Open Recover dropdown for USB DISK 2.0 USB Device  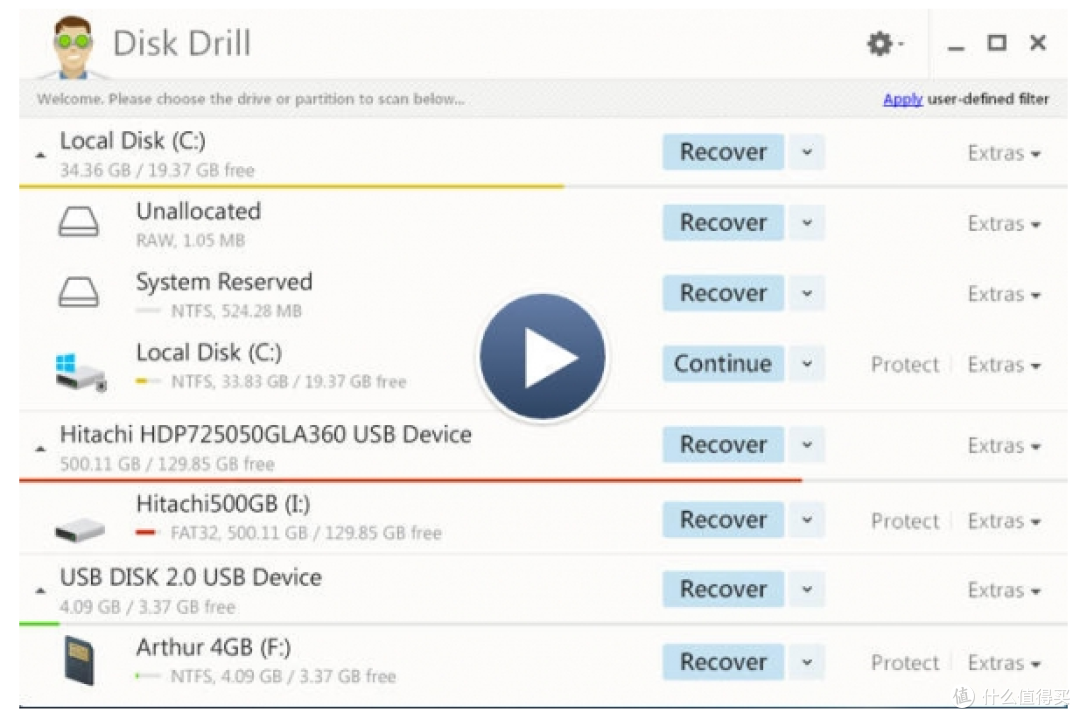coord(807,590)
